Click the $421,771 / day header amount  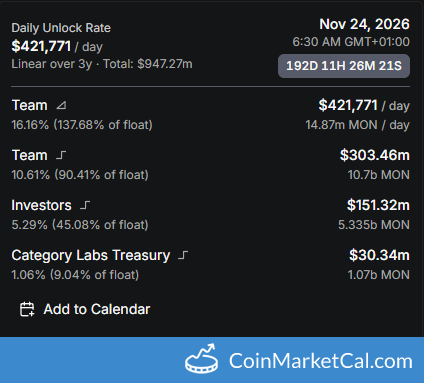coord(57,46)
